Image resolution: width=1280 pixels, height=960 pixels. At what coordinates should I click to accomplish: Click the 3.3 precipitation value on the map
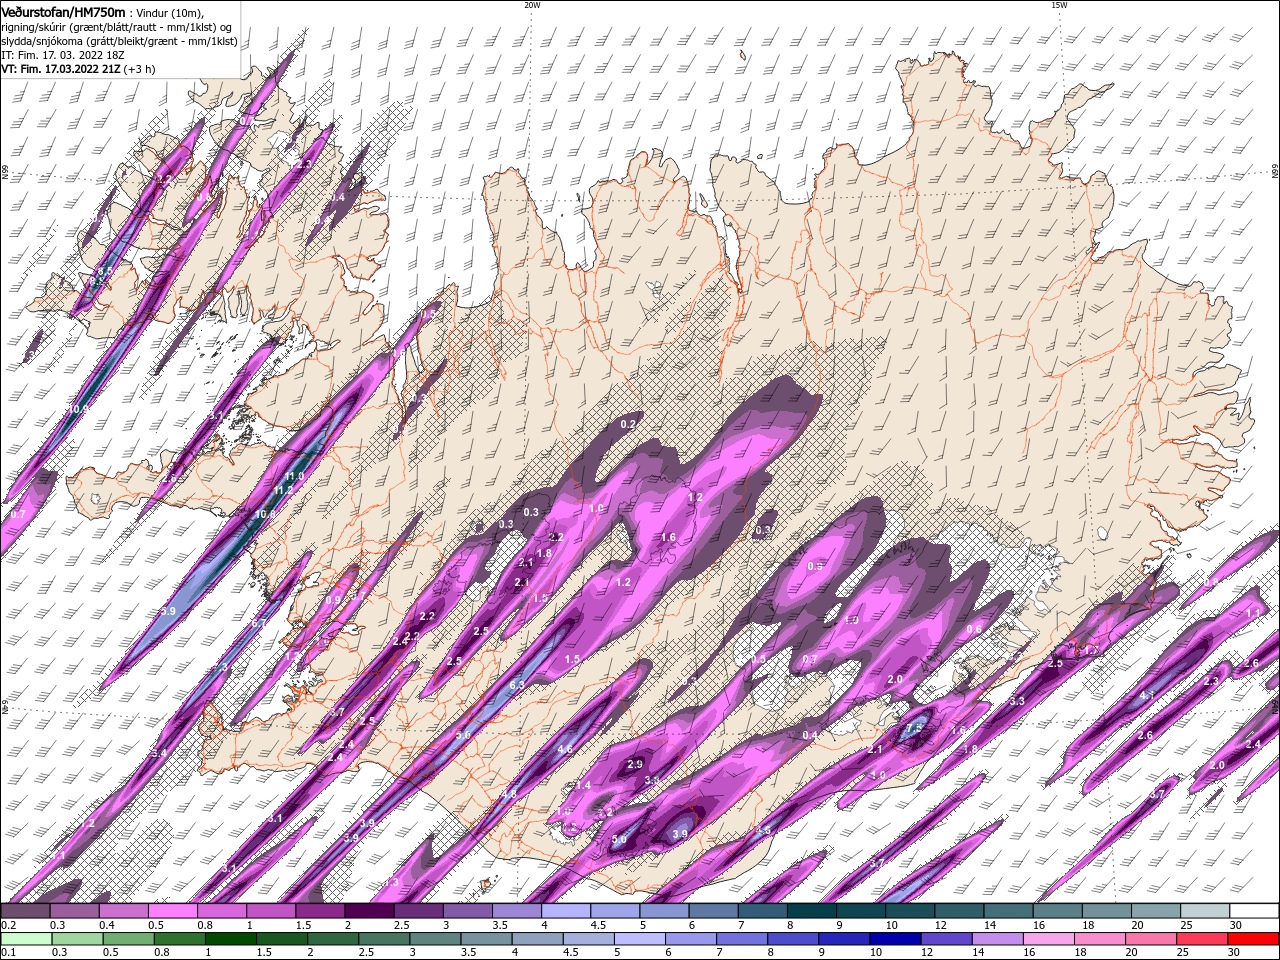coord(1017,701)
